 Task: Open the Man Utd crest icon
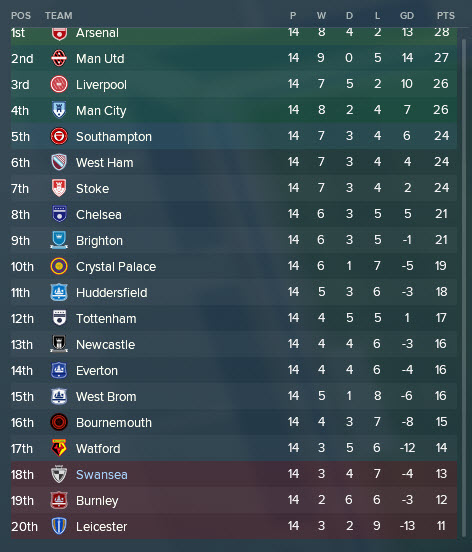coord(59,58)
